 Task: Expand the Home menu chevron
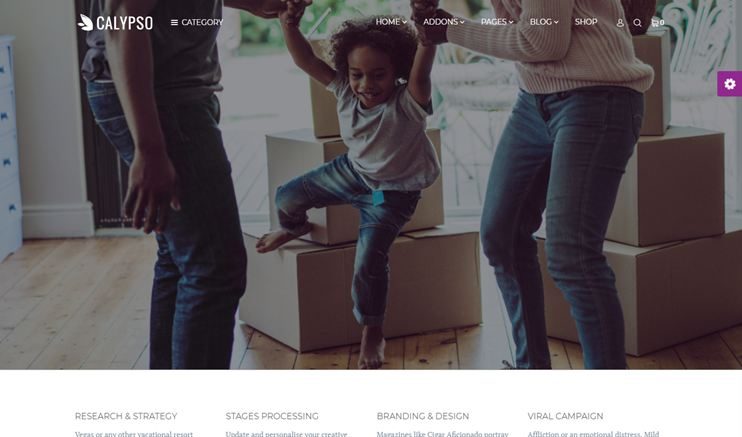pos(405,22)
